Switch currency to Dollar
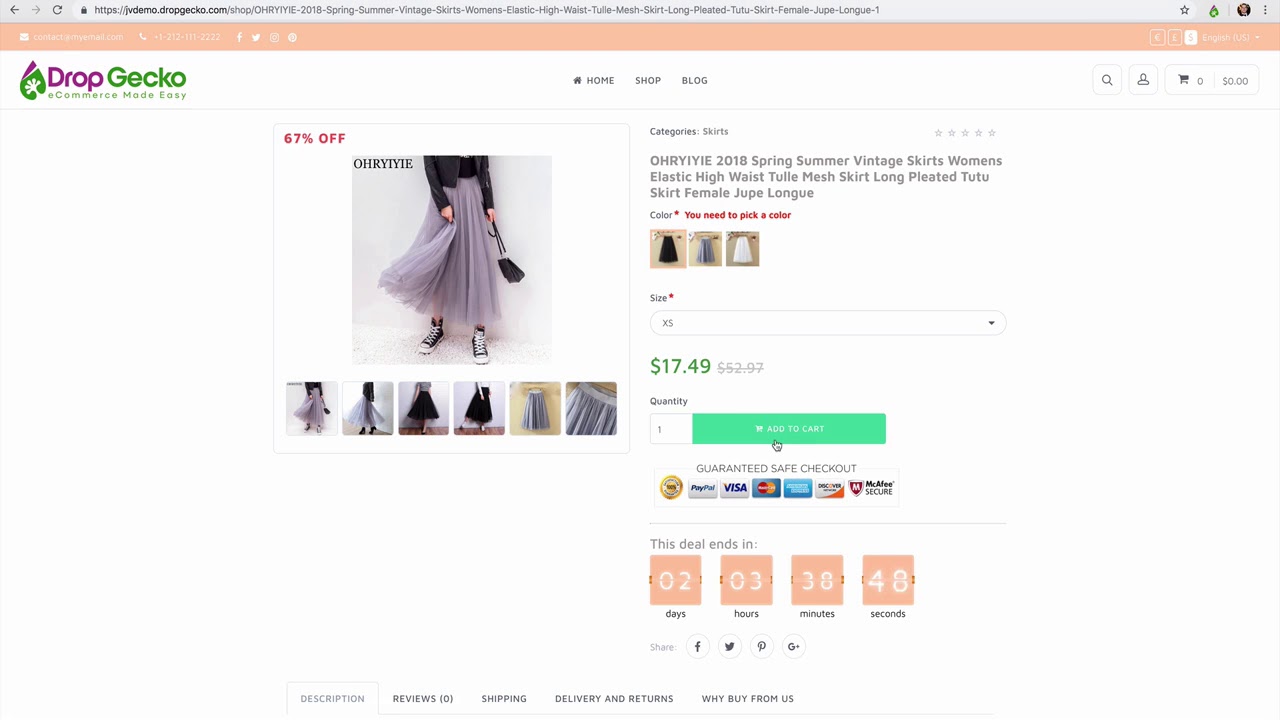The image size is (1280, 720). tap(1190, 37)
